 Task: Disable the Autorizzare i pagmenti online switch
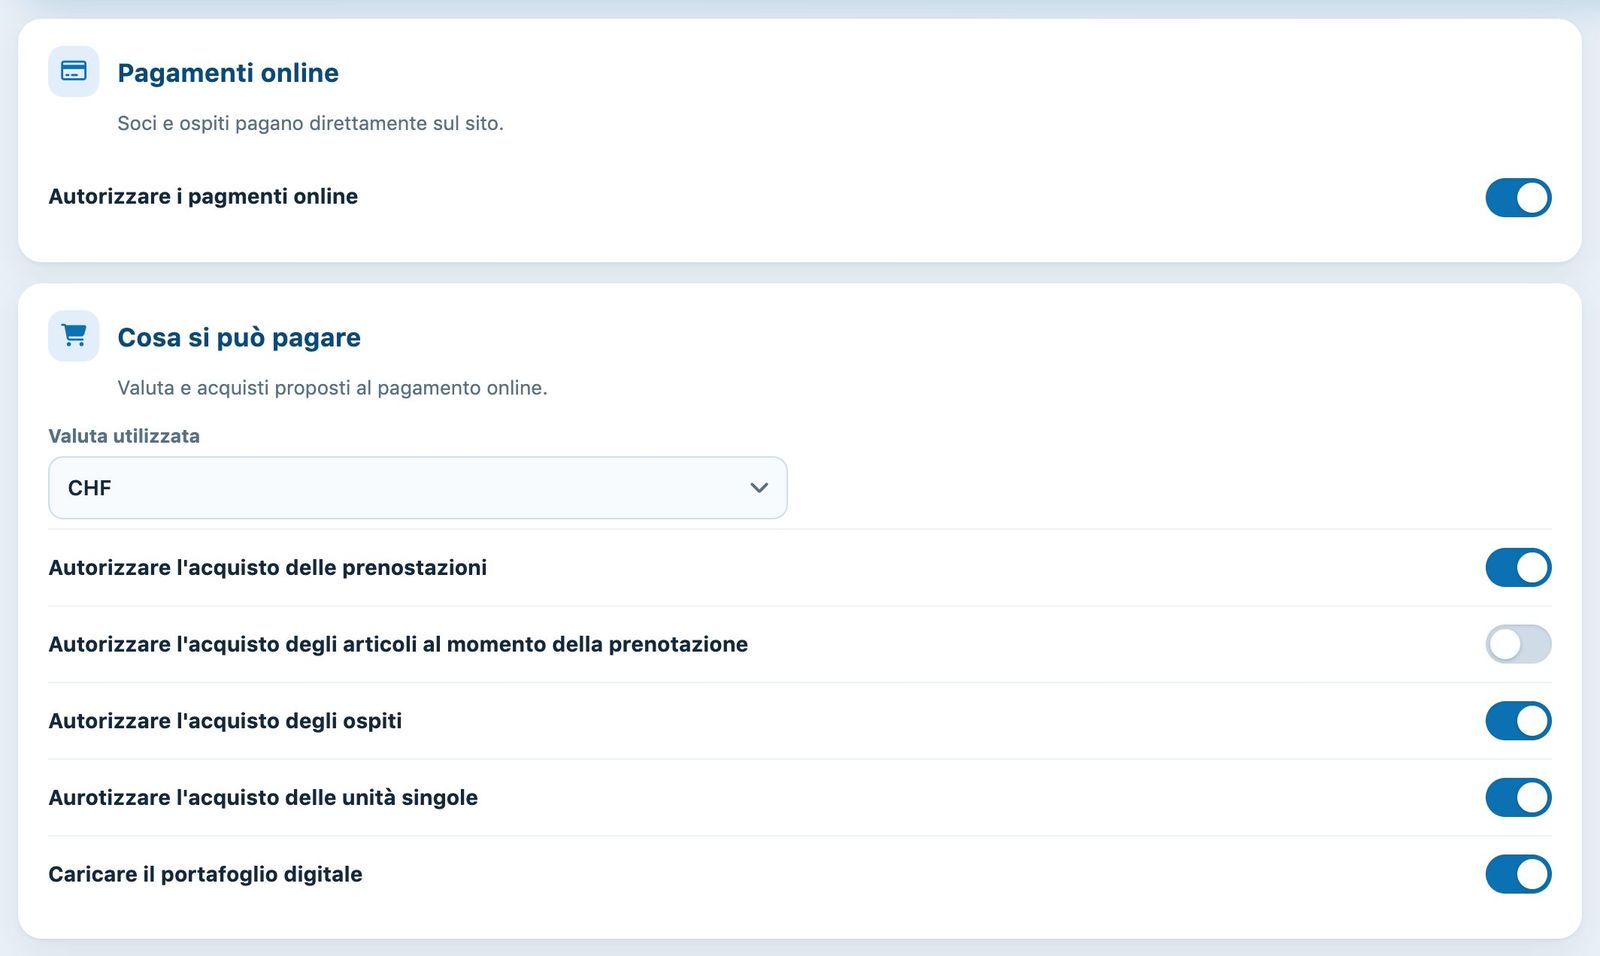[x=1518, y=197]
